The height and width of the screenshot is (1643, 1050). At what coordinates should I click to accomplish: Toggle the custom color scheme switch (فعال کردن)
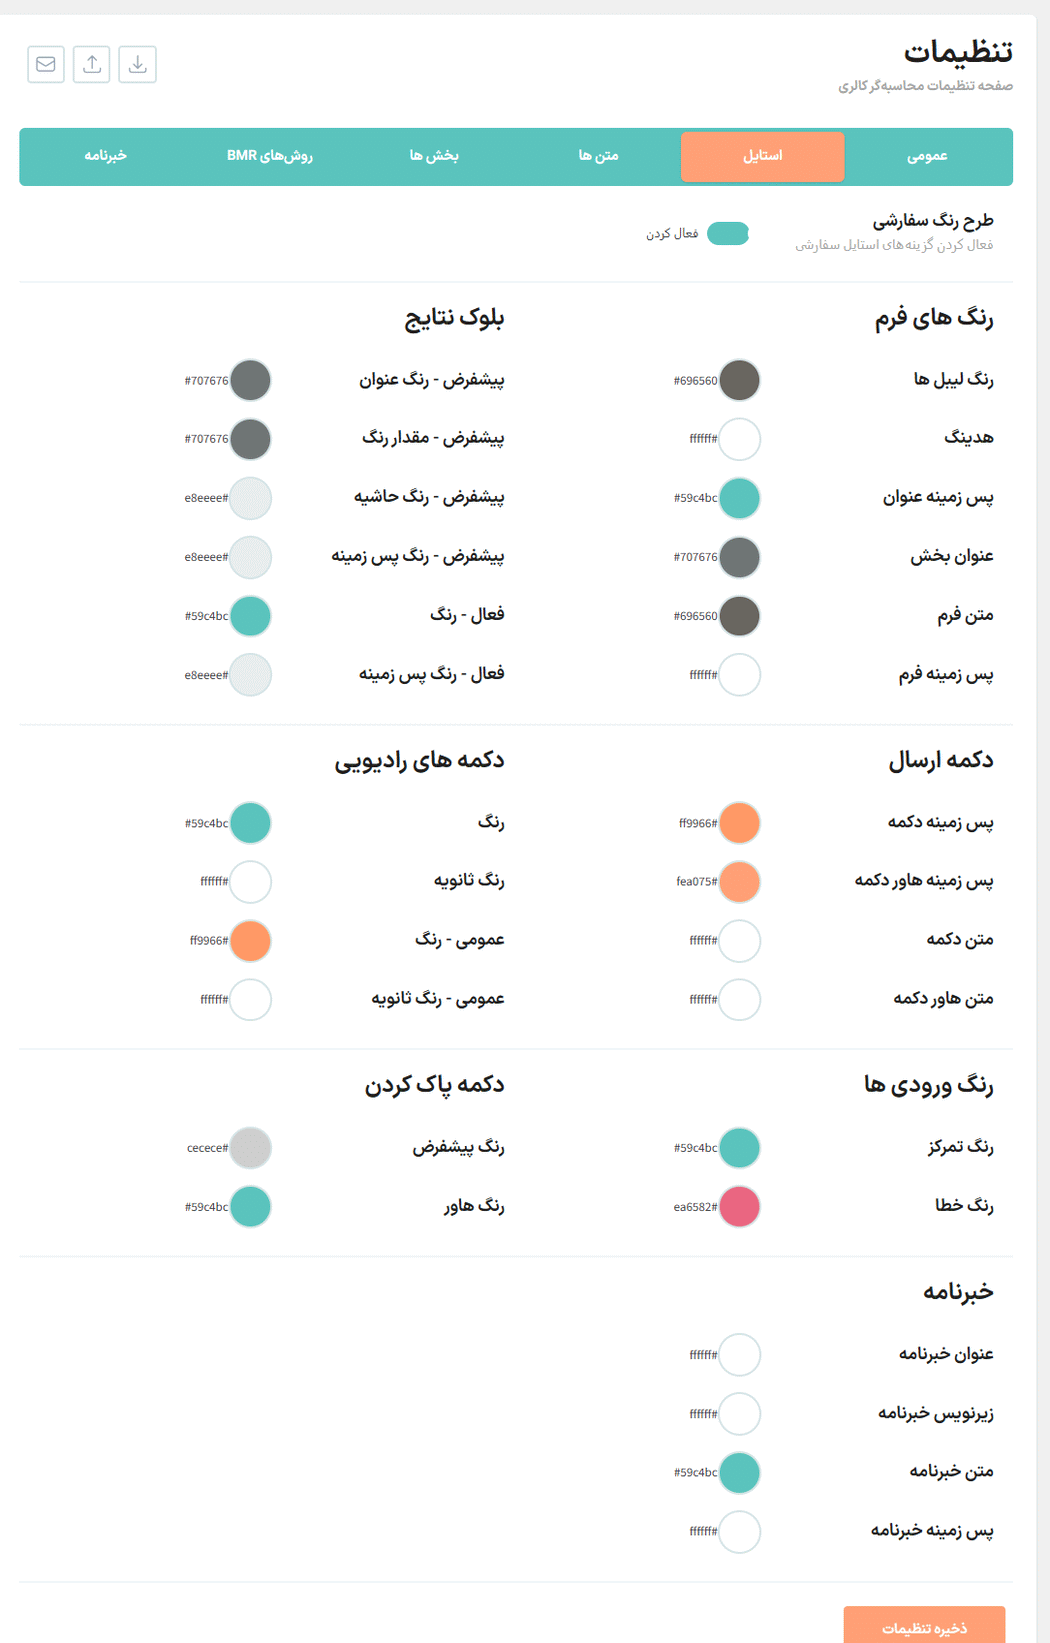(x=728, y=234)
